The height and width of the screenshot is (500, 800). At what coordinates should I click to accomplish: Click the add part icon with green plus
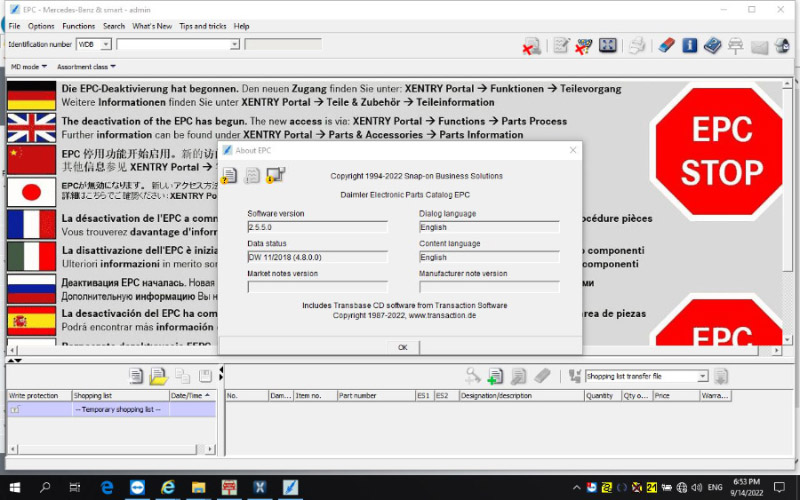pyautogui.click(x=495, y=377)
